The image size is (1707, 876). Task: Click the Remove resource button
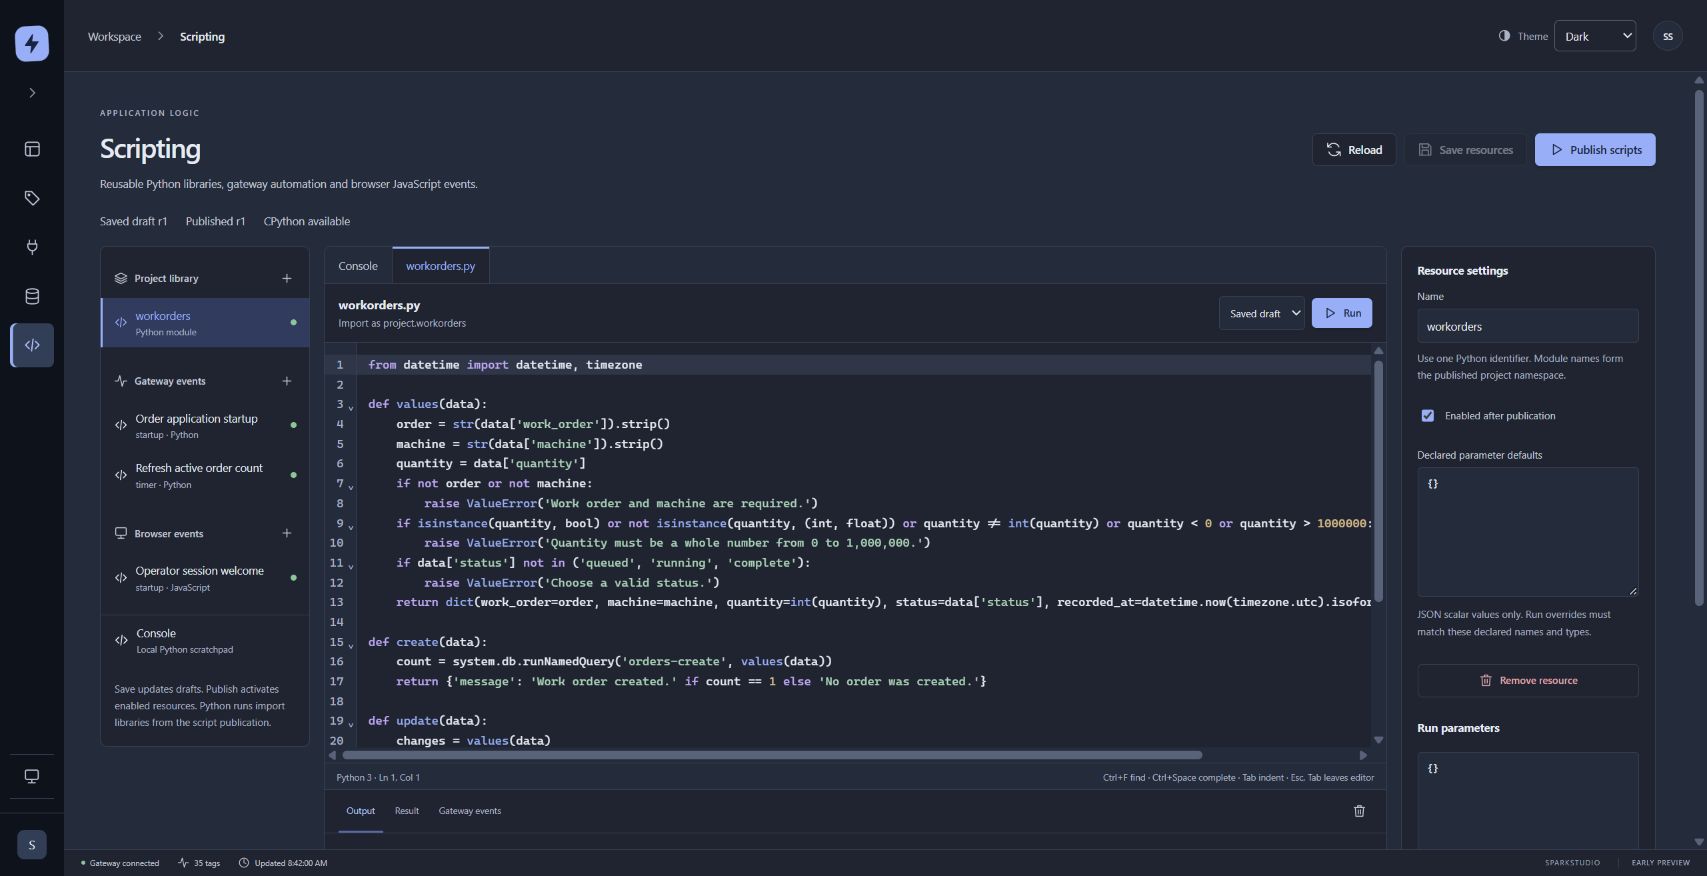click(1527, 681)
